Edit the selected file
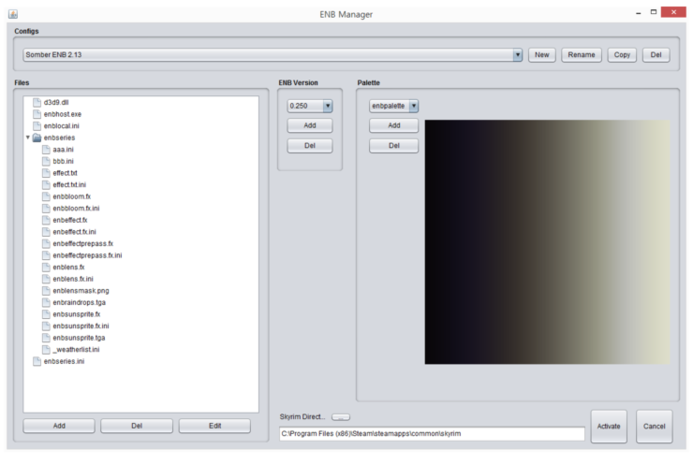 (x=215, y=426)
